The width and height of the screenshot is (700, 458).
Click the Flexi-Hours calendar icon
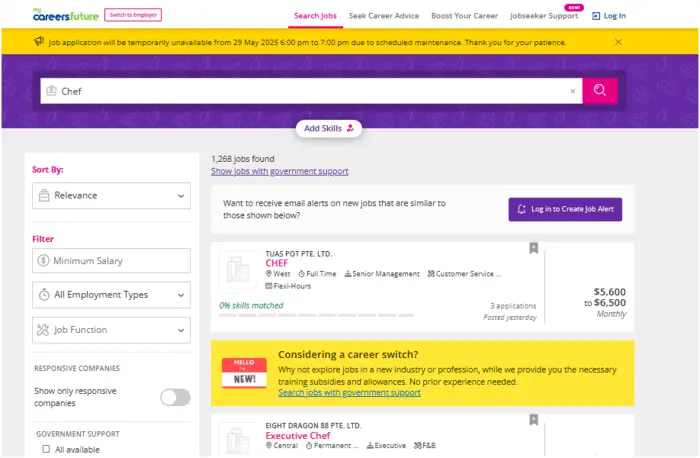click(269, 286)
